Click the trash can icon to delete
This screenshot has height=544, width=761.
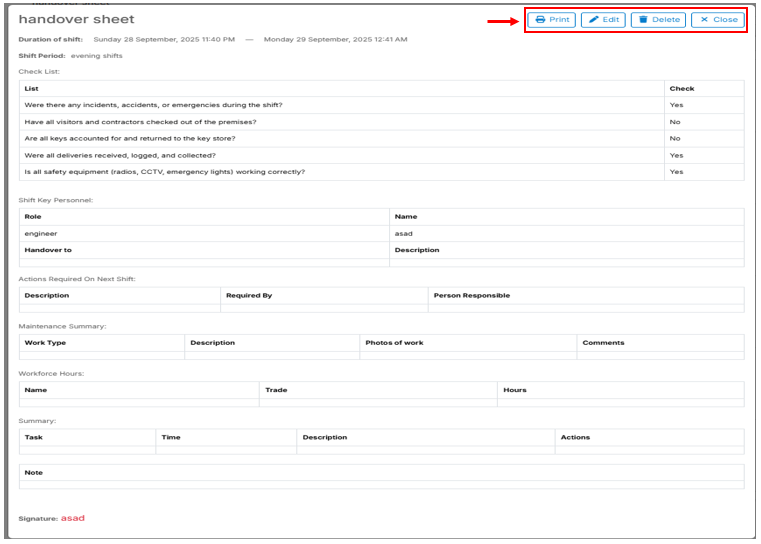pos(643,20)
